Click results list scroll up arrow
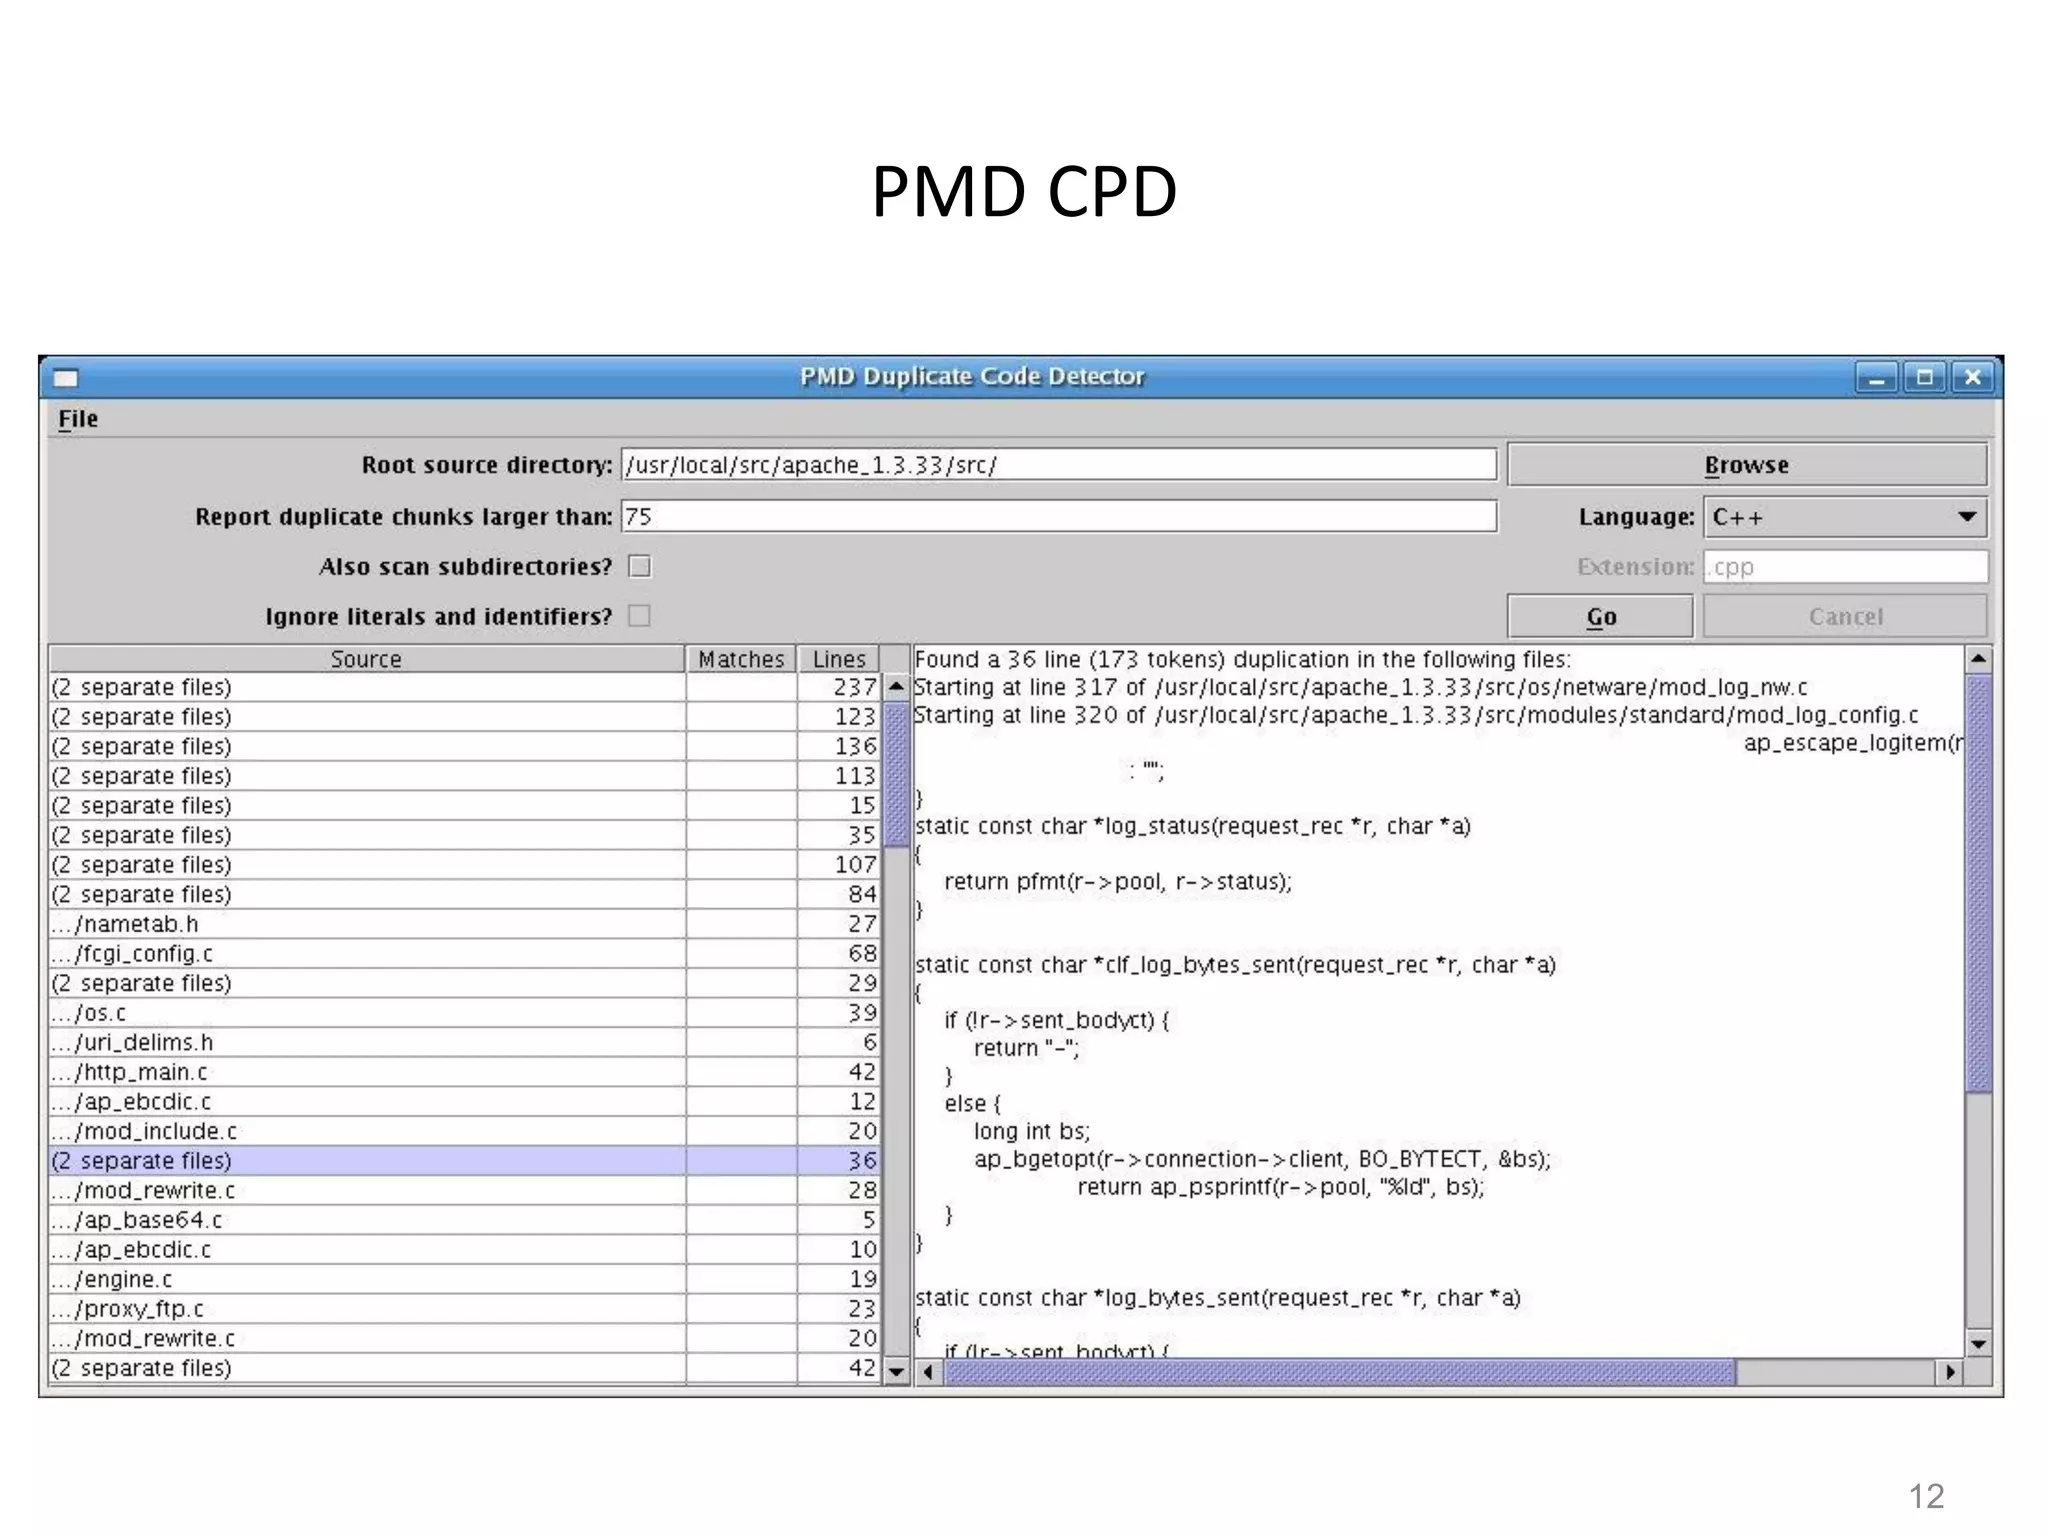 pos(896,687)
